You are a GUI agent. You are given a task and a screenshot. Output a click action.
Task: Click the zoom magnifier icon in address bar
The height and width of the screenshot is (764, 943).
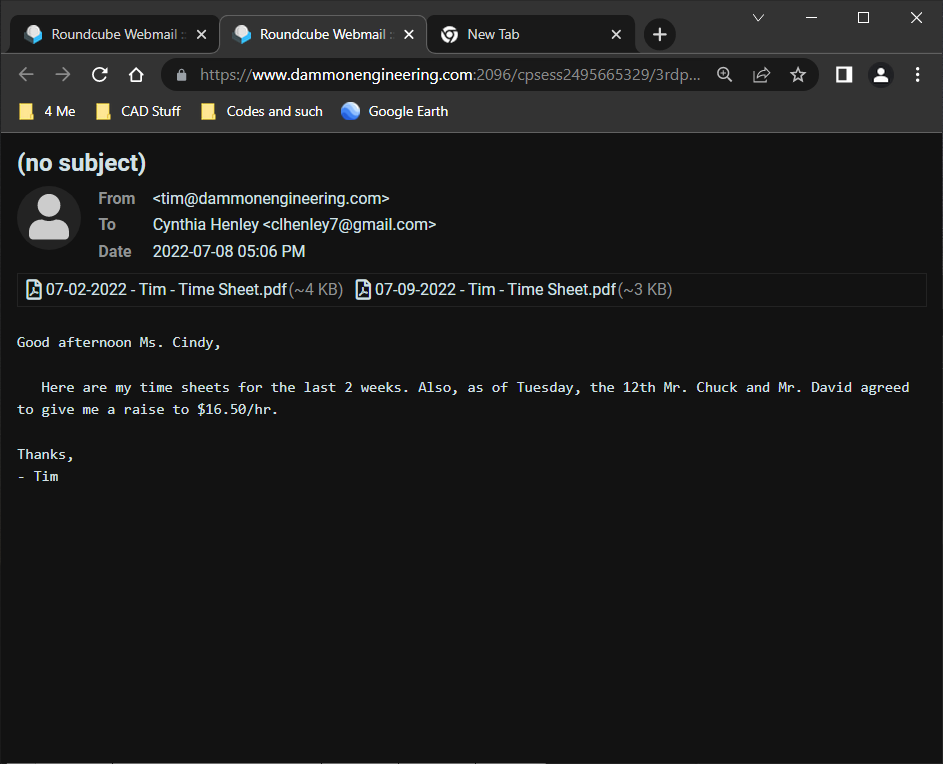[725, 75]
